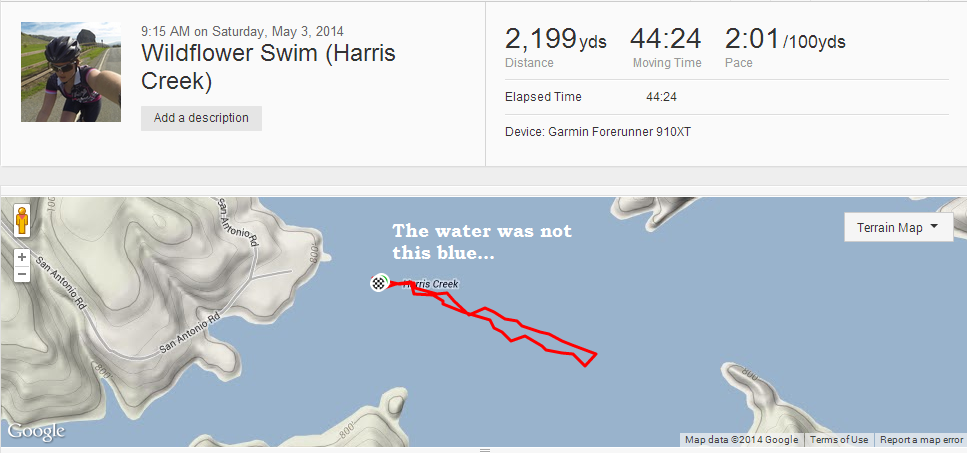Click the Add a description button
The height and width of the screenshot is (453, 967).
click(x=201, y=118)
